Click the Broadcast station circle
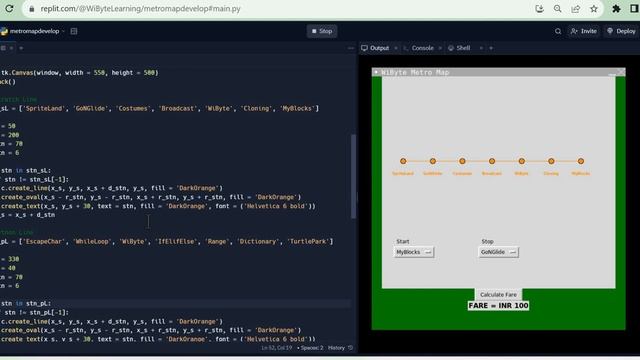The height and width of the screenshot is (360, 640). point(492,161)
